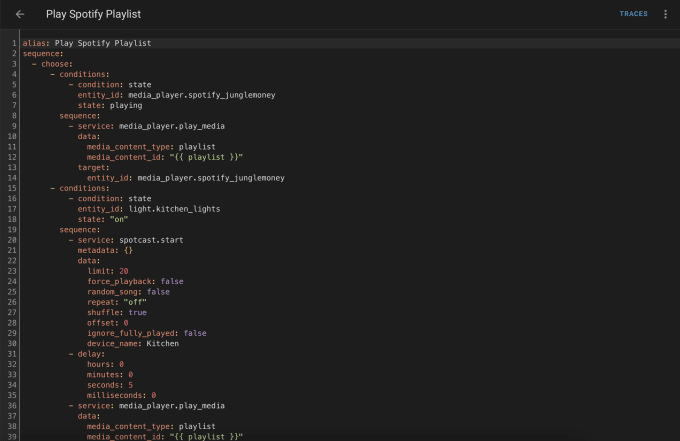Click 'service: spotcast.start' line

pos(130,240)
